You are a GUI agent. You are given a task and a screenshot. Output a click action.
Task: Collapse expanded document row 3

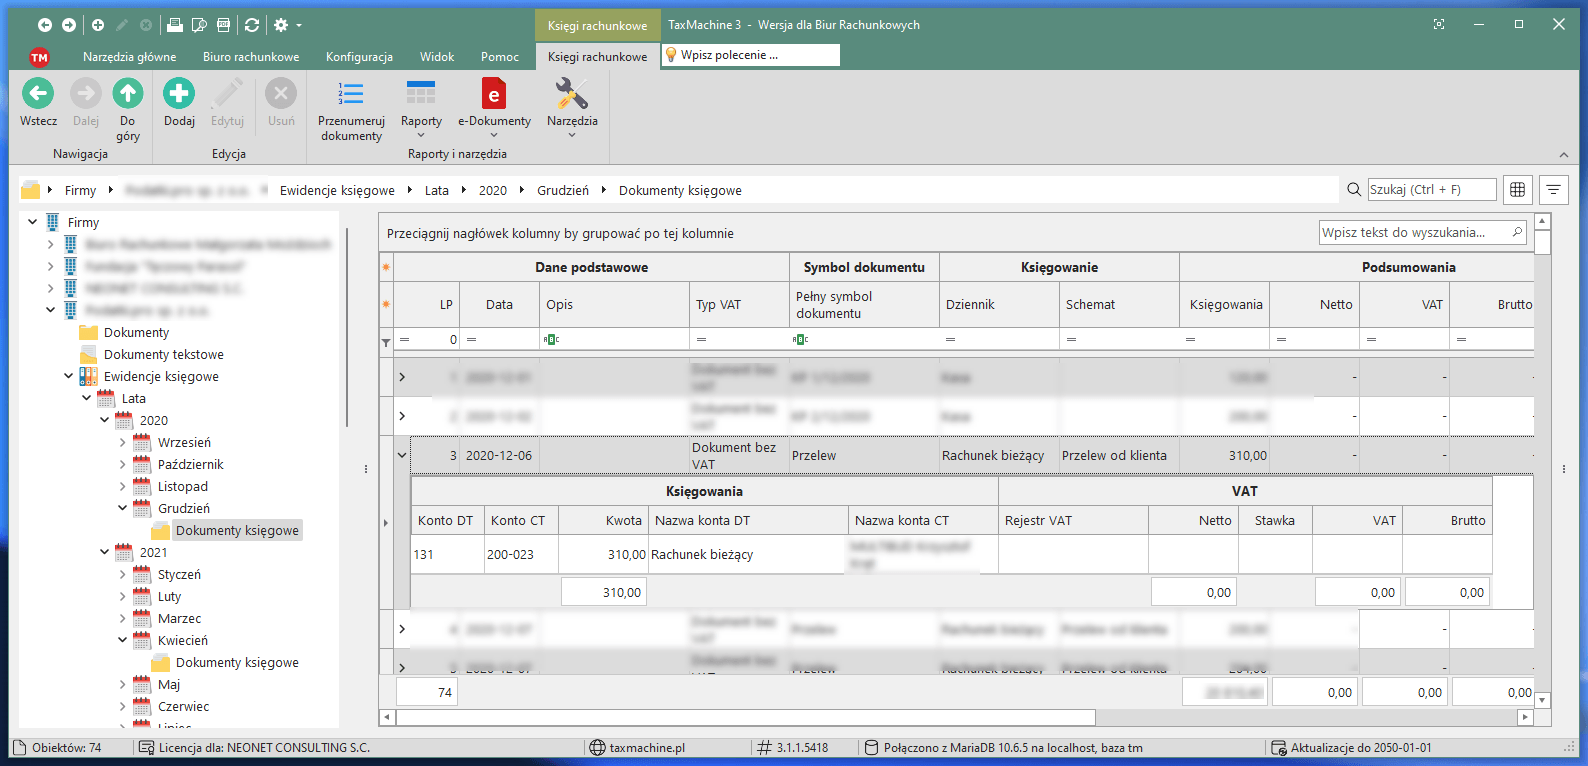coord(402,455)
